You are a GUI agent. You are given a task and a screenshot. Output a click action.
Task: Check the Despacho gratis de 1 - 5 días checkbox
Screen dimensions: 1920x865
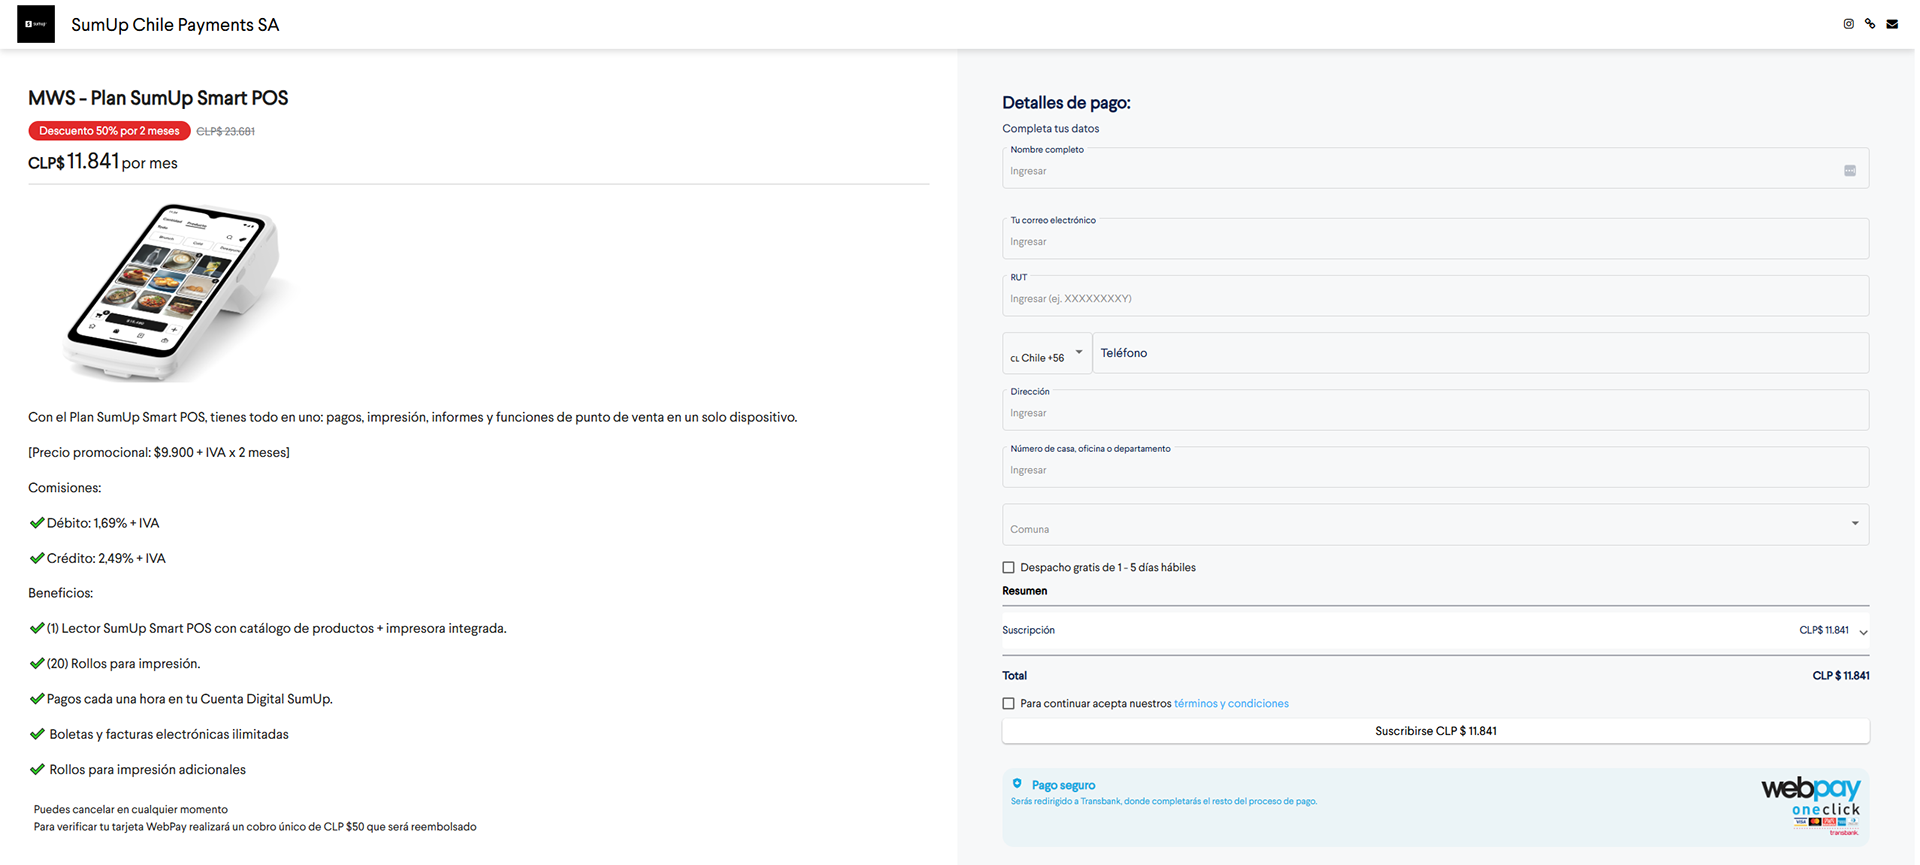click(1008, 567)
